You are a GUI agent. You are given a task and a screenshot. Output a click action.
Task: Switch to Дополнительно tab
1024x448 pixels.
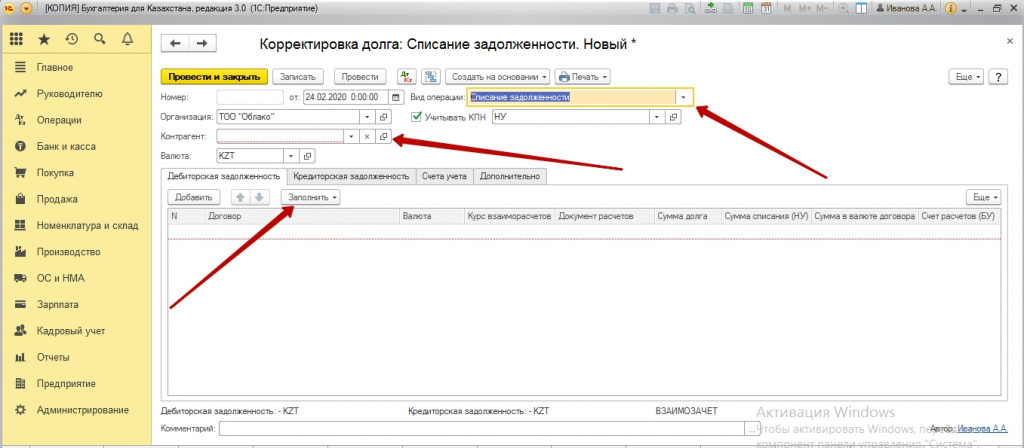pyautogui.click(x=510, y=176)
